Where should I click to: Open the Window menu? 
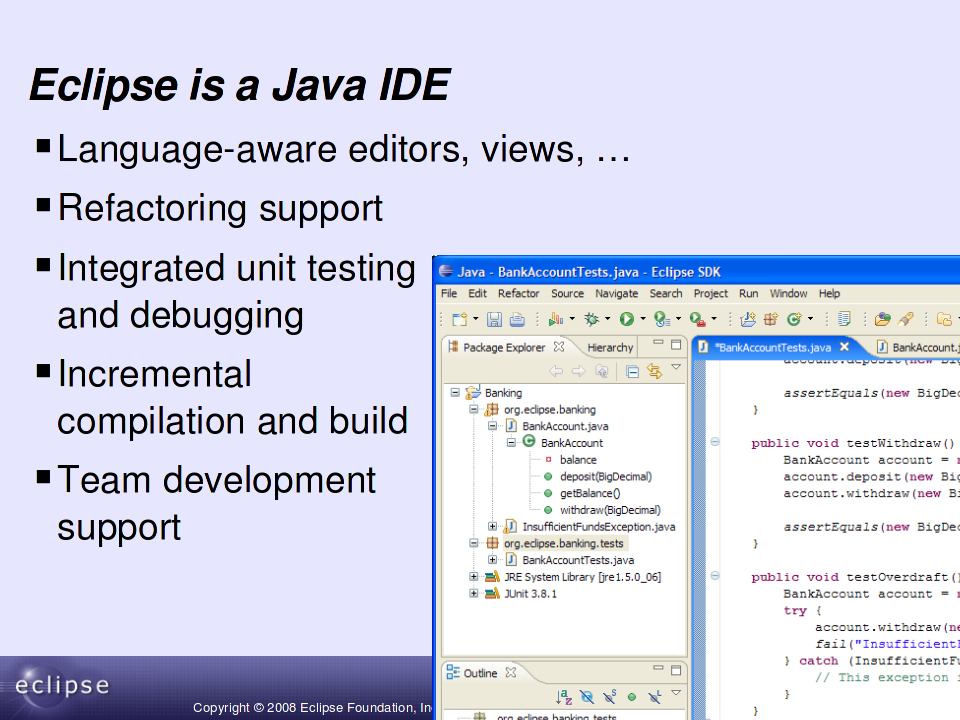click(x=789, y=294)
